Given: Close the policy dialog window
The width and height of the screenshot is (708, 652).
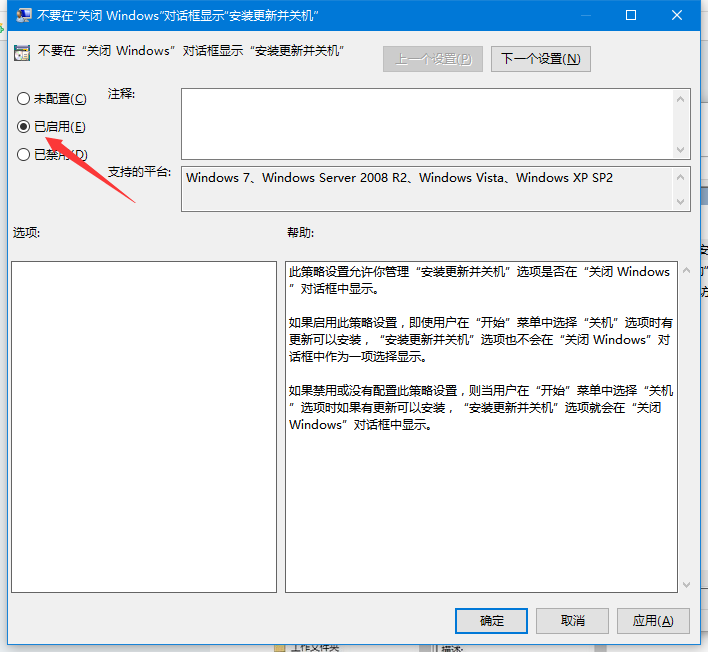Looking at the screenshot, I should [x=677, y=15].
